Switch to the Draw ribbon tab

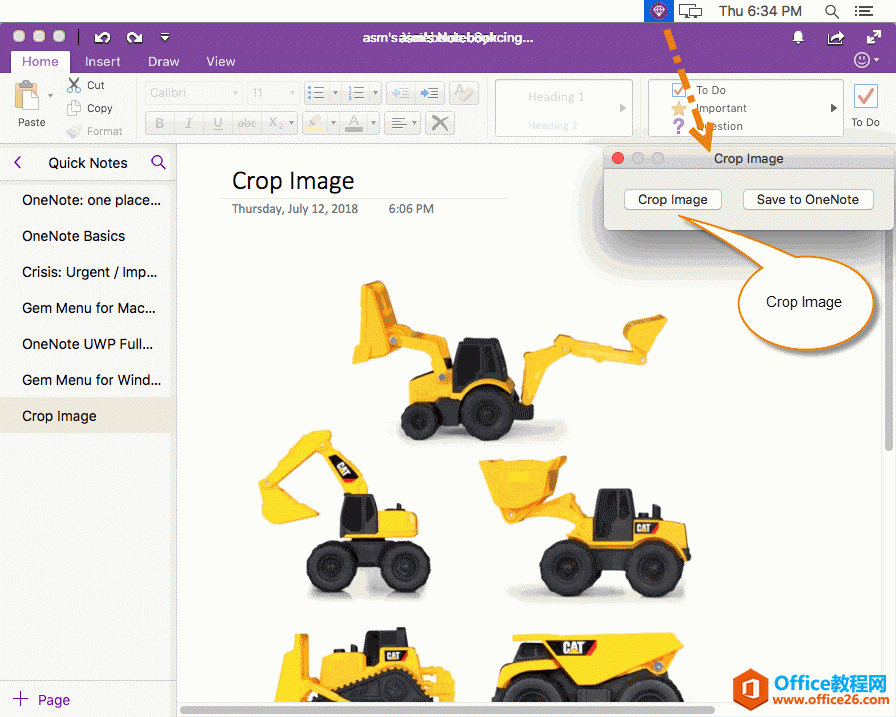(163, 61)
